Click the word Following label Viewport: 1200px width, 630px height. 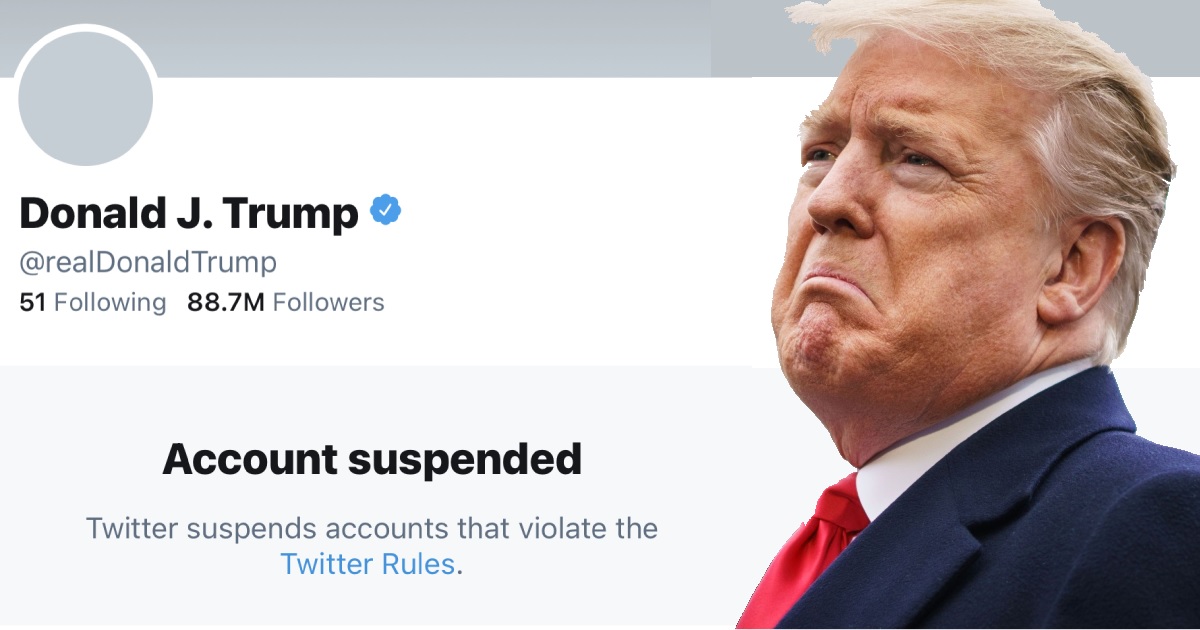pos(110,302)
